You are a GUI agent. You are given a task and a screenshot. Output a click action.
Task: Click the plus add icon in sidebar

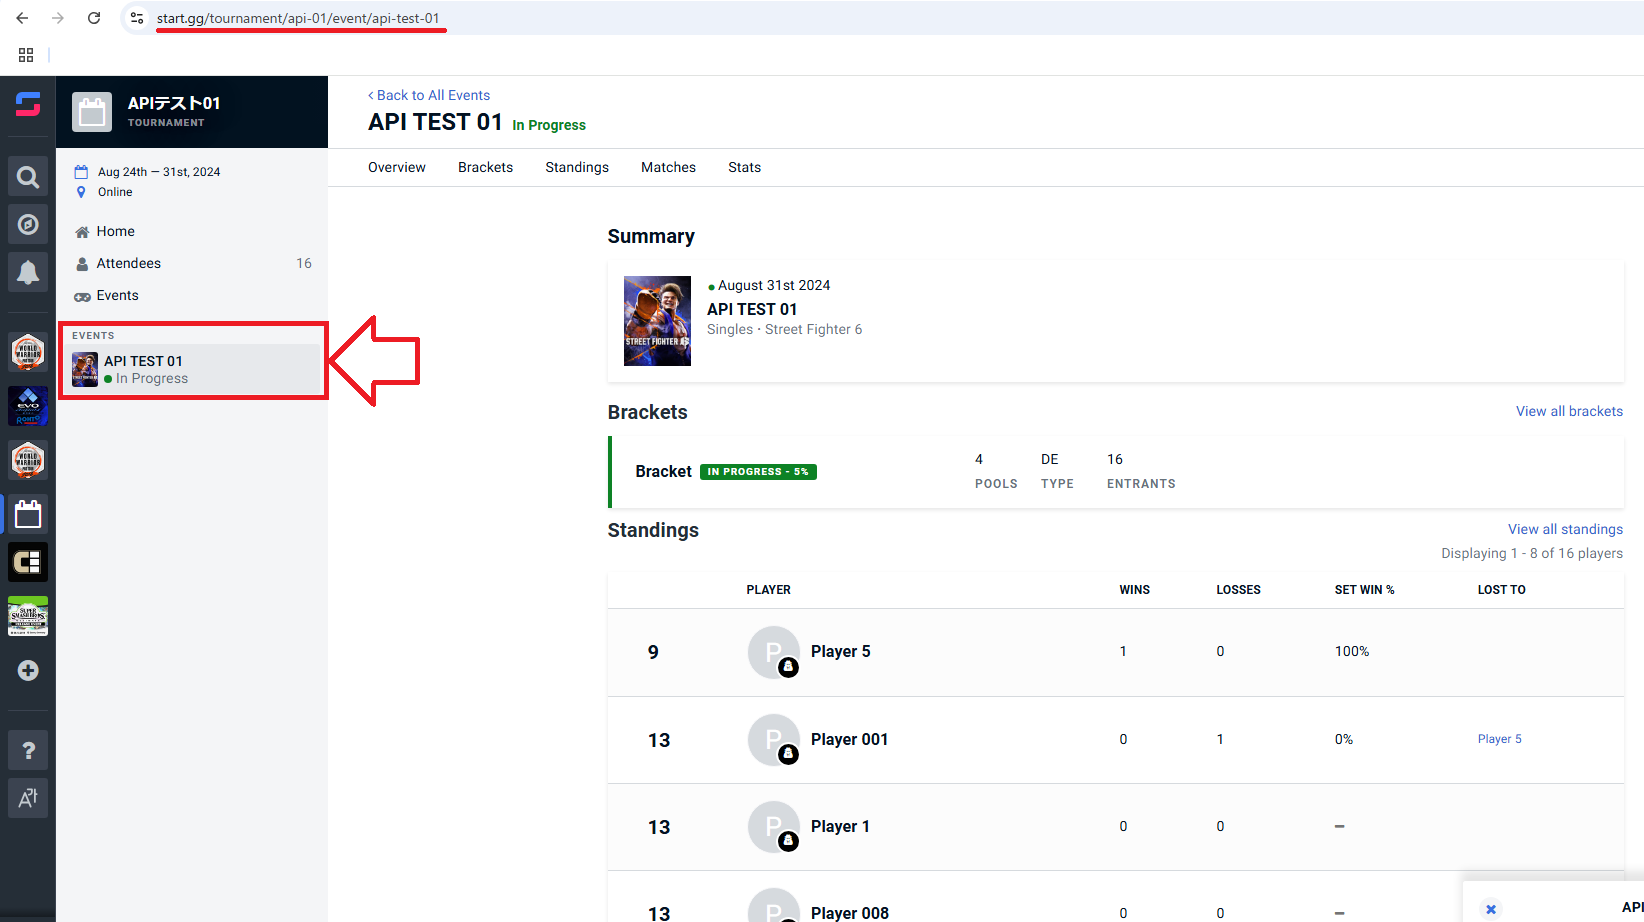click(28, 670)
